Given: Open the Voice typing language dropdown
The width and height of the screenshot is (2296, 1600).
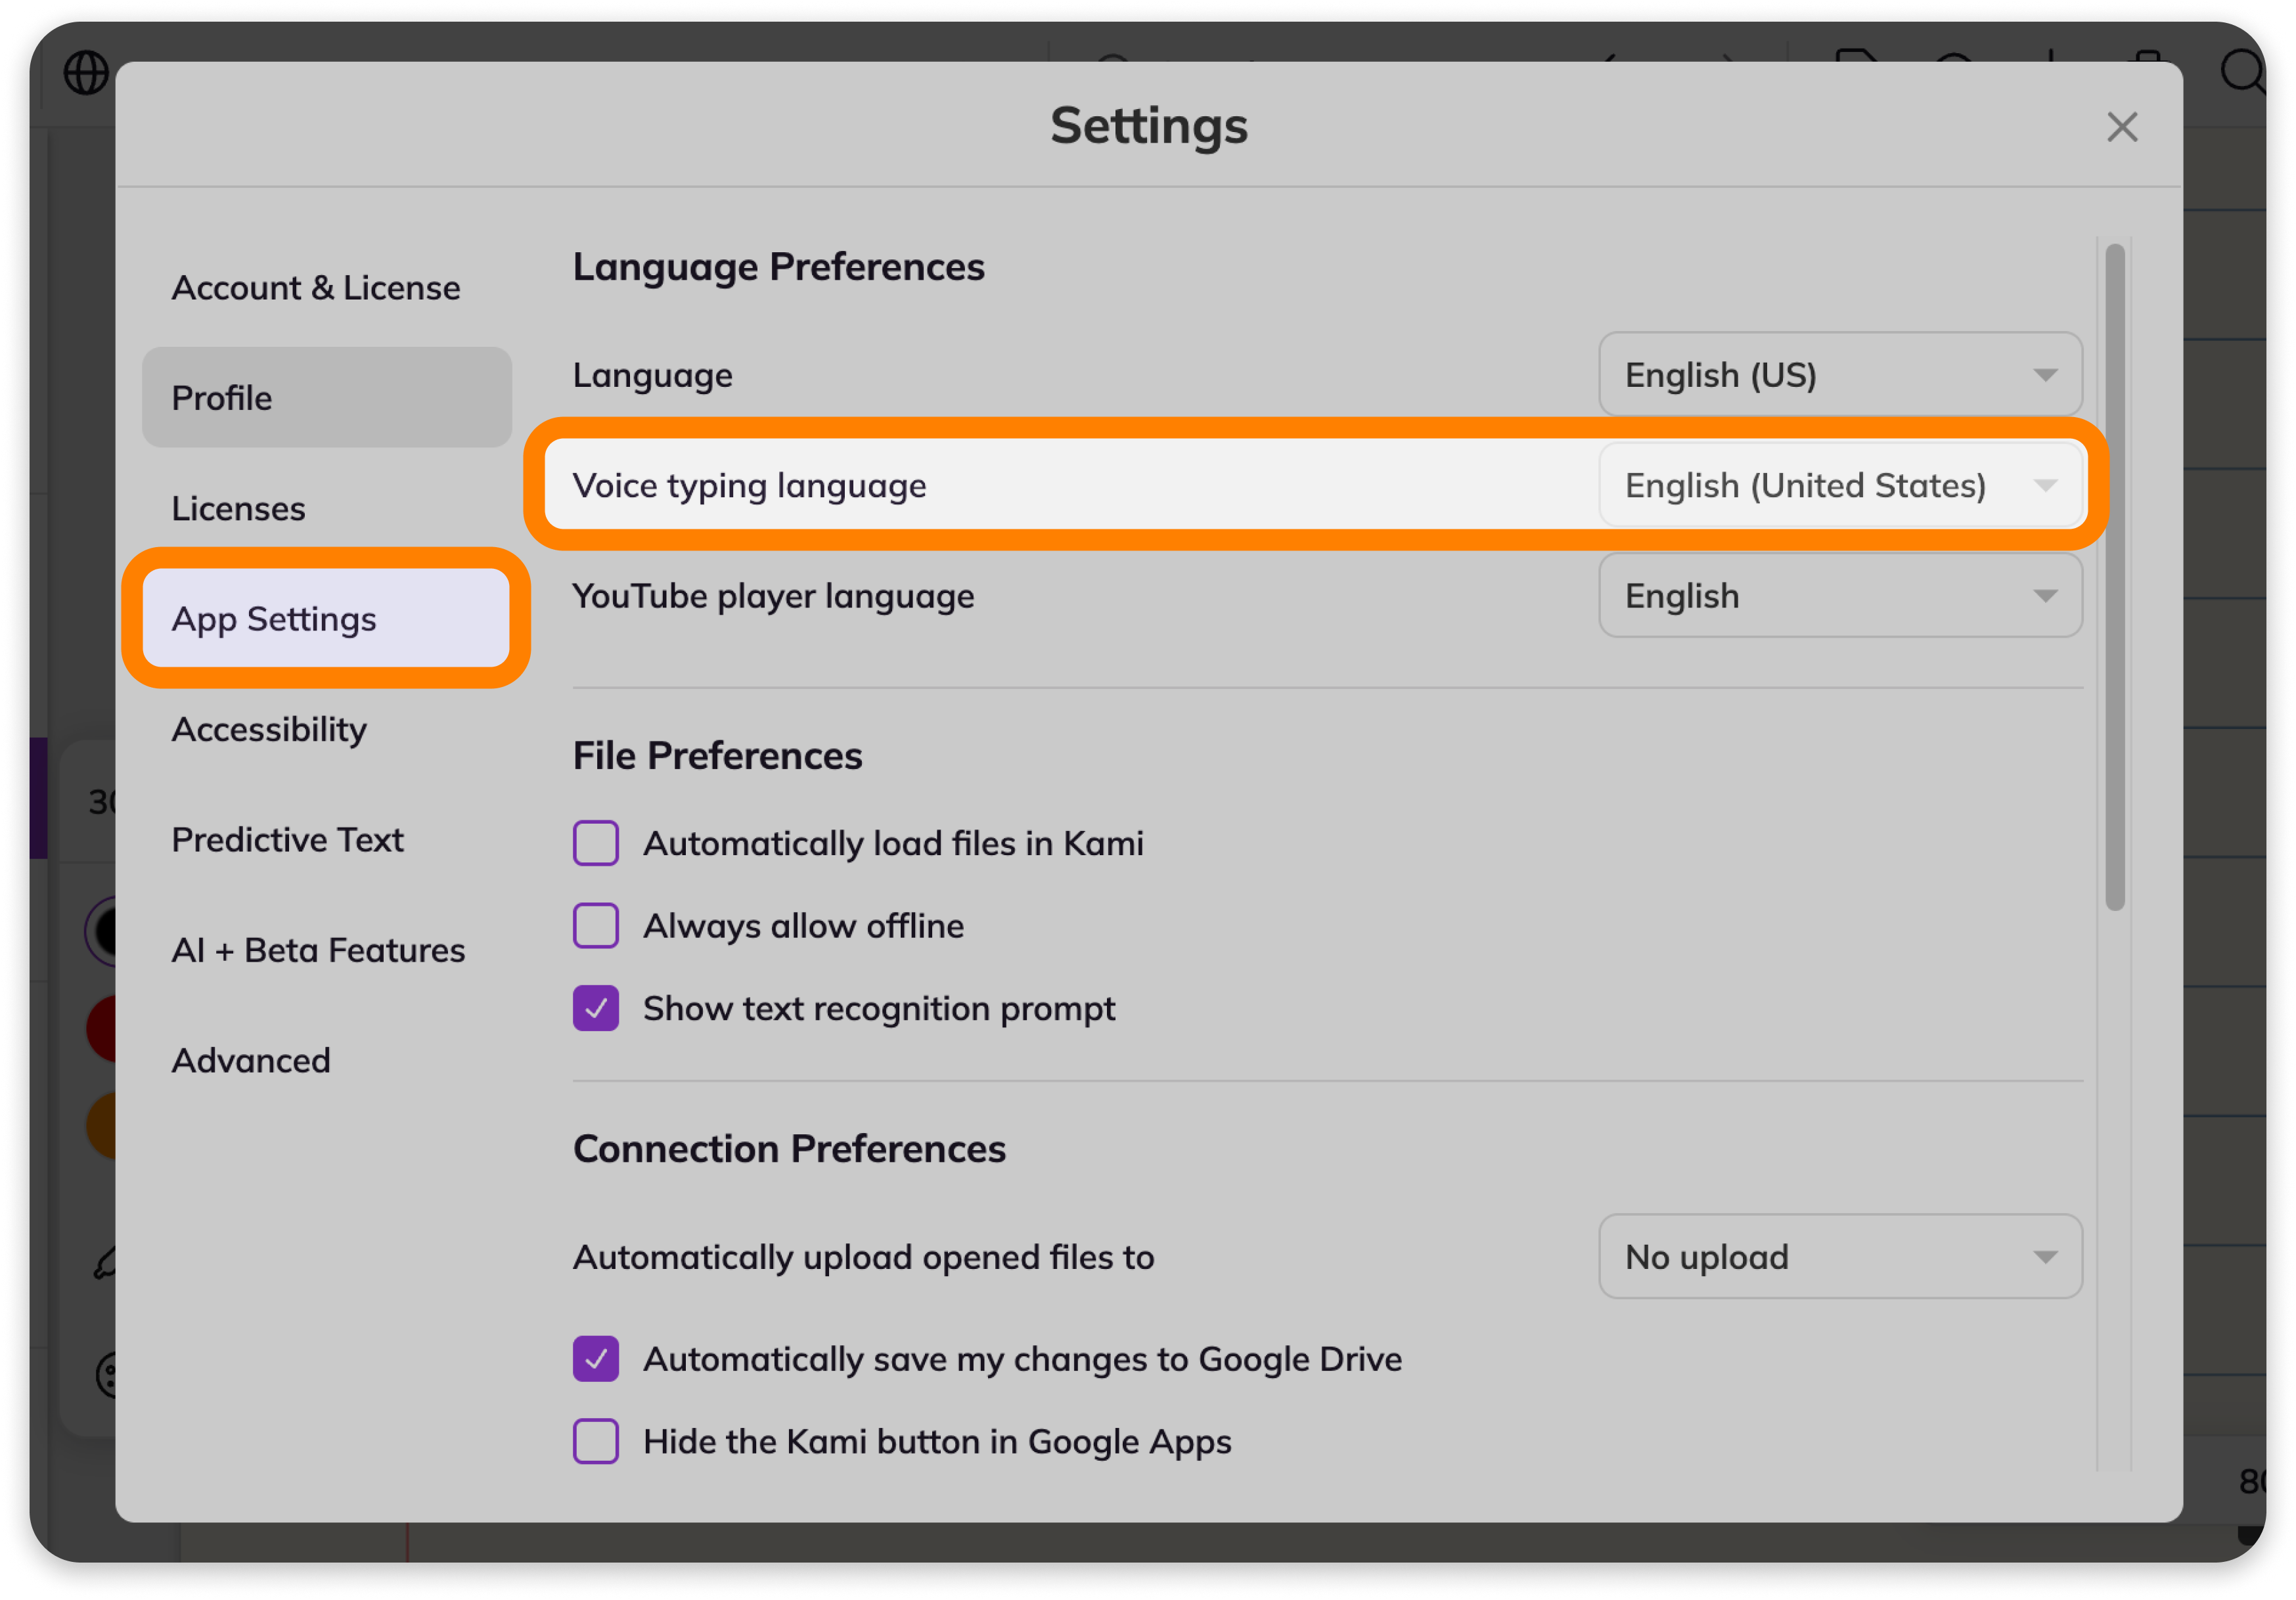Looking at the screenshot, I should pyautogui.click(x=1840, y=485).
